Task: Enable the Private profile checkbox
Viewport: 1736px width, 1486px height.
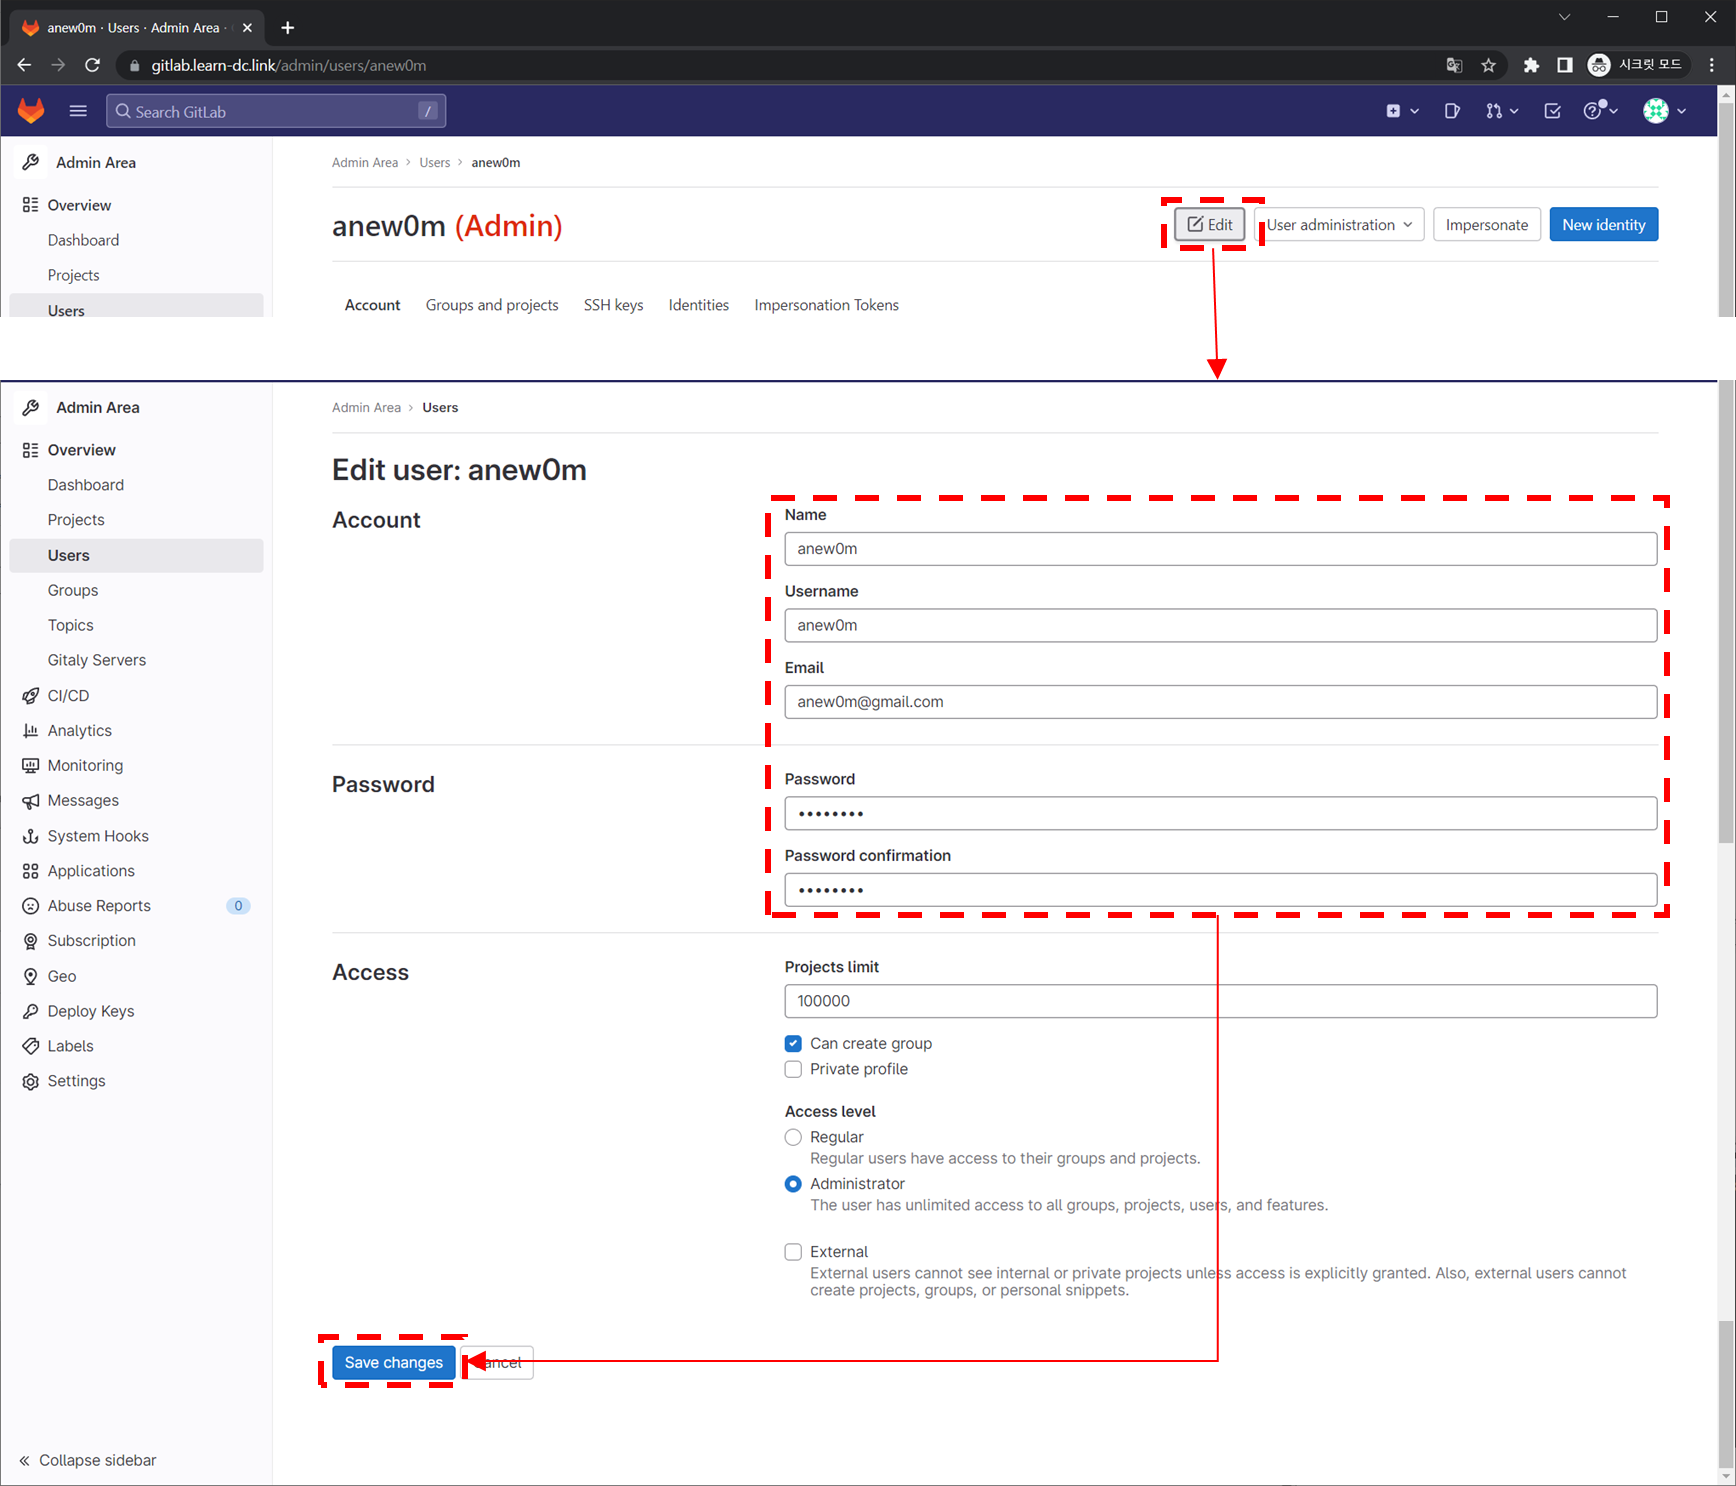Action: tap(793, 1069)
